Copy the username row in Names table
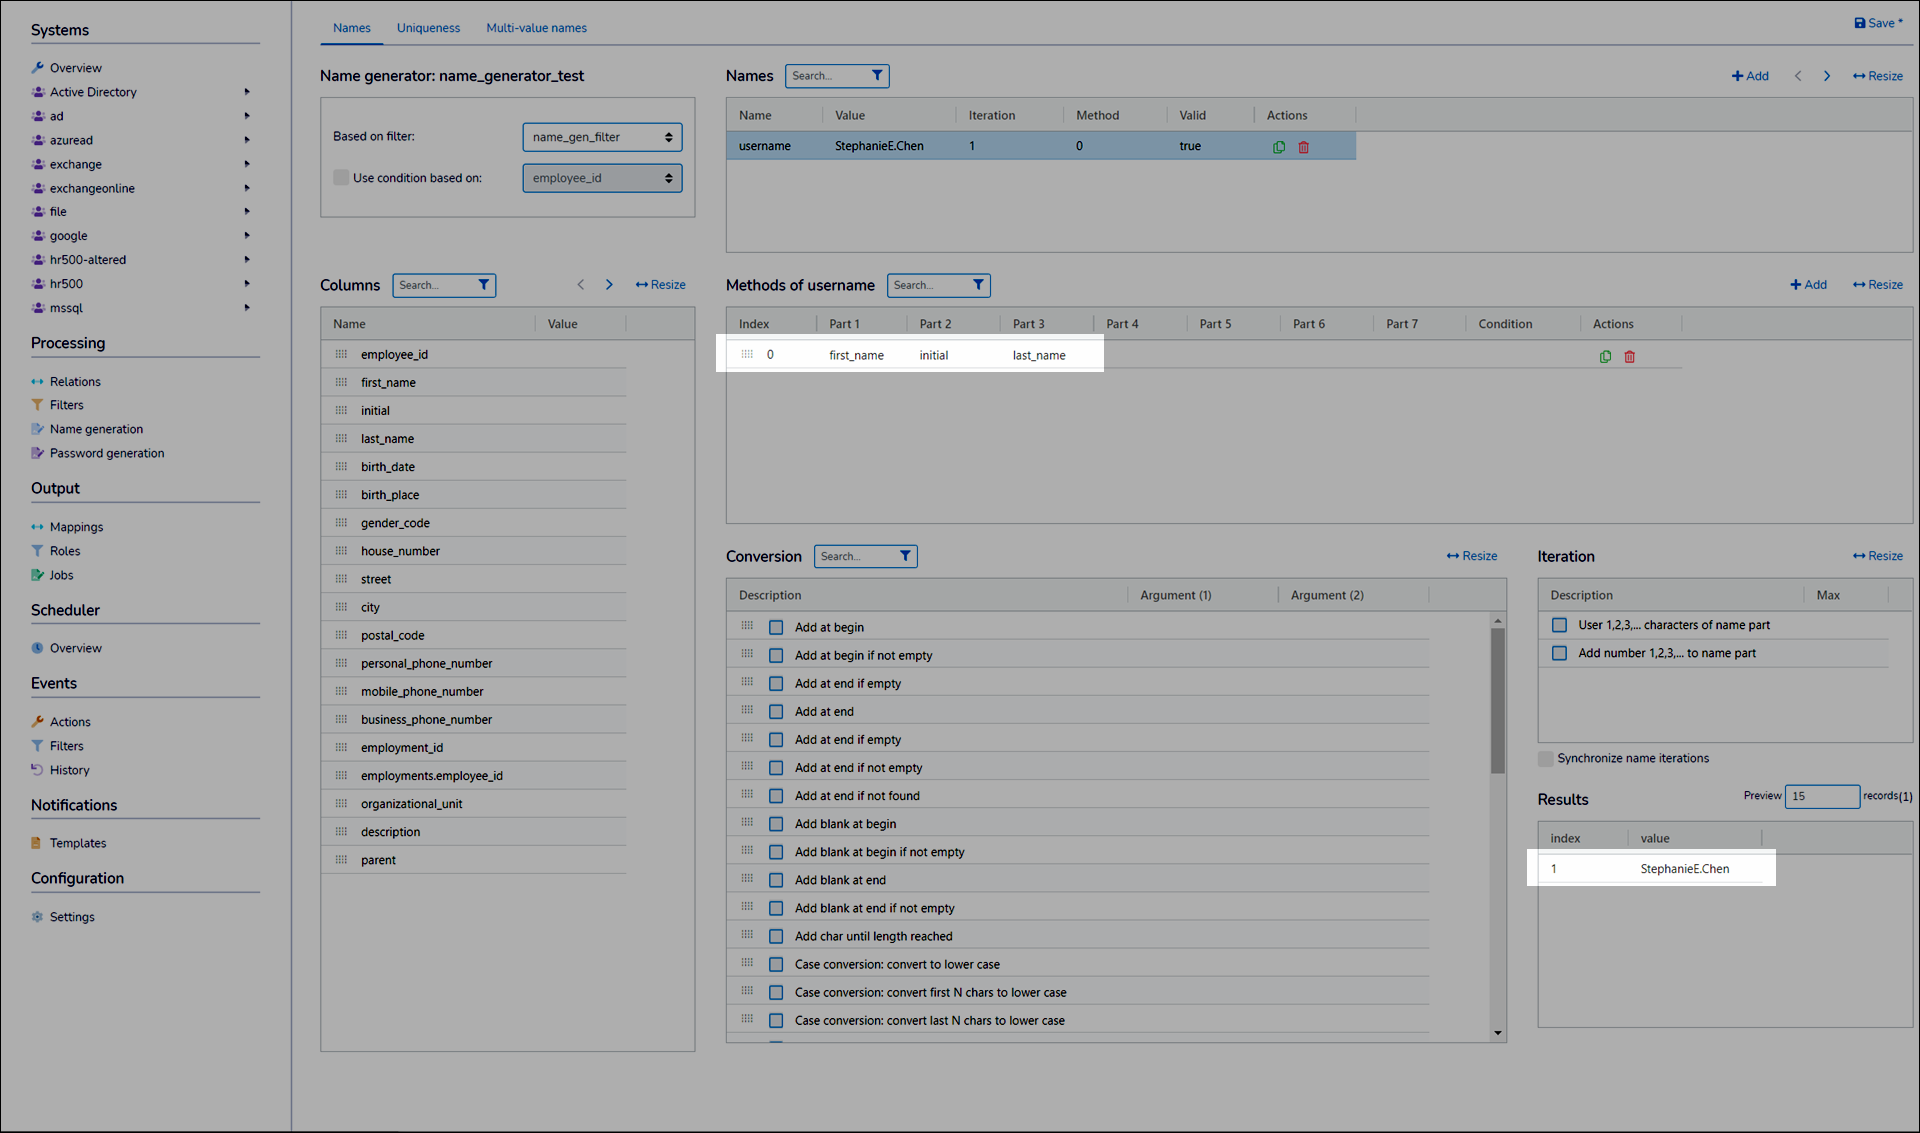 point(1279,147)
